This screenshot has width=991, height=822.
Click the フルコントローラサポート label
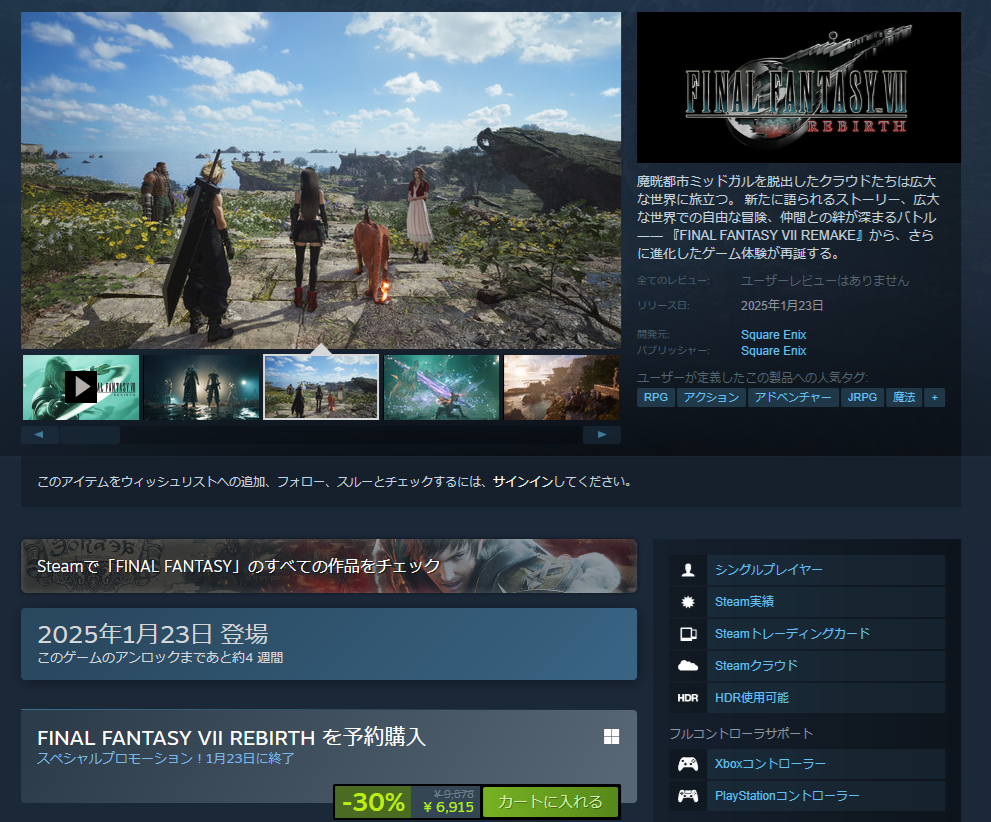pos(741,734)
